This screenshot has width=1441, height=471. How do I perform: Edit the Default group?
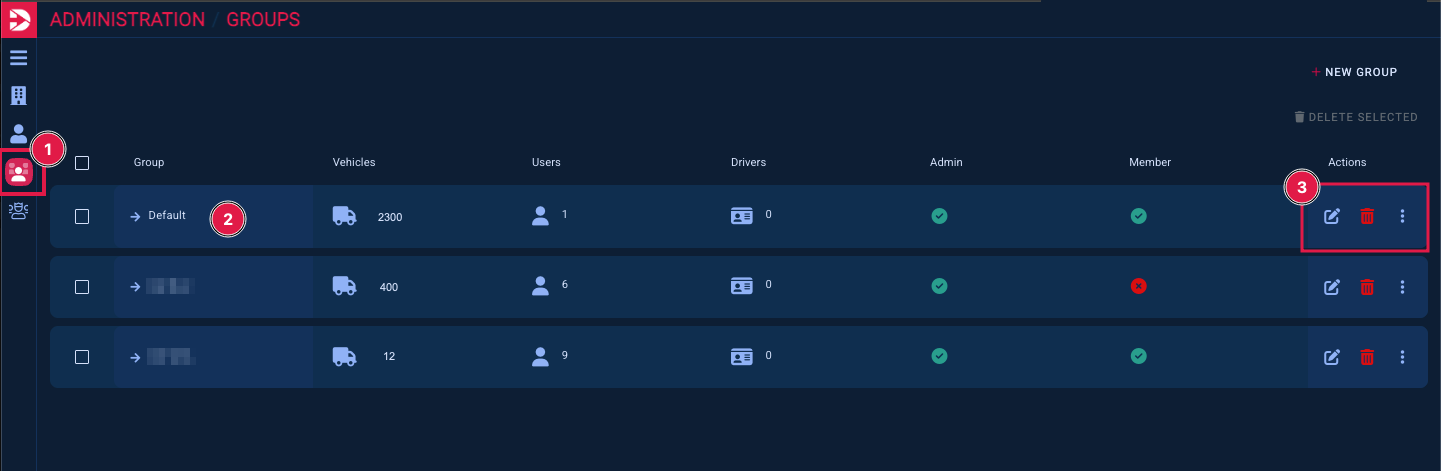pyautogui.click(x=1331, y=216)
